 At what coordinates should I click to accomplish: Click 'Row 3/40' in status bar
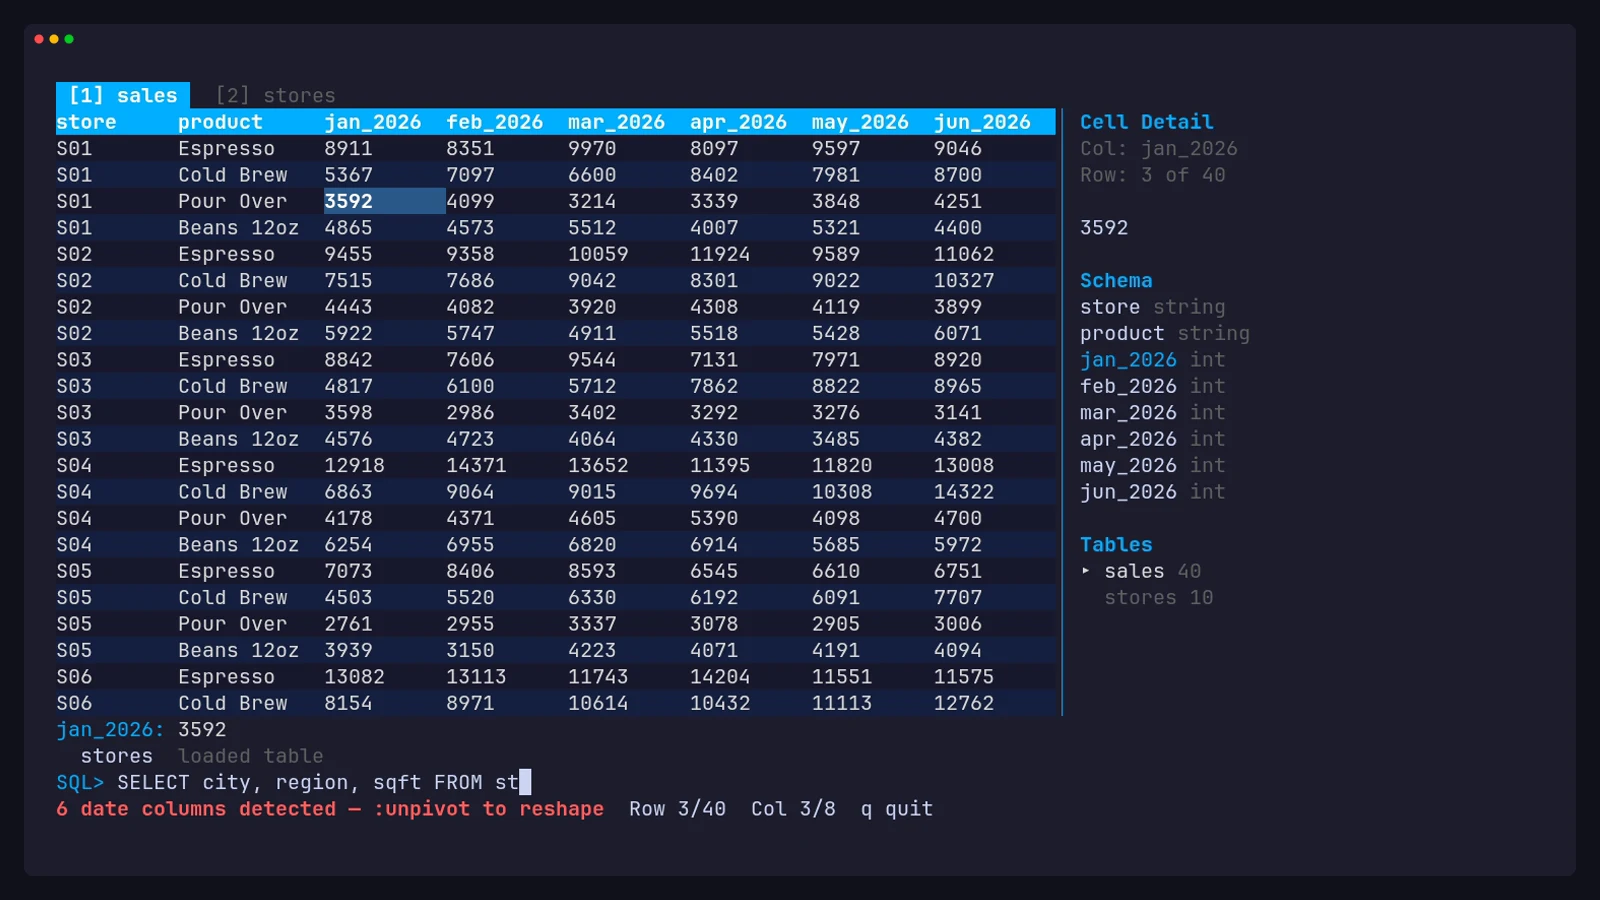tap(677, 808)
